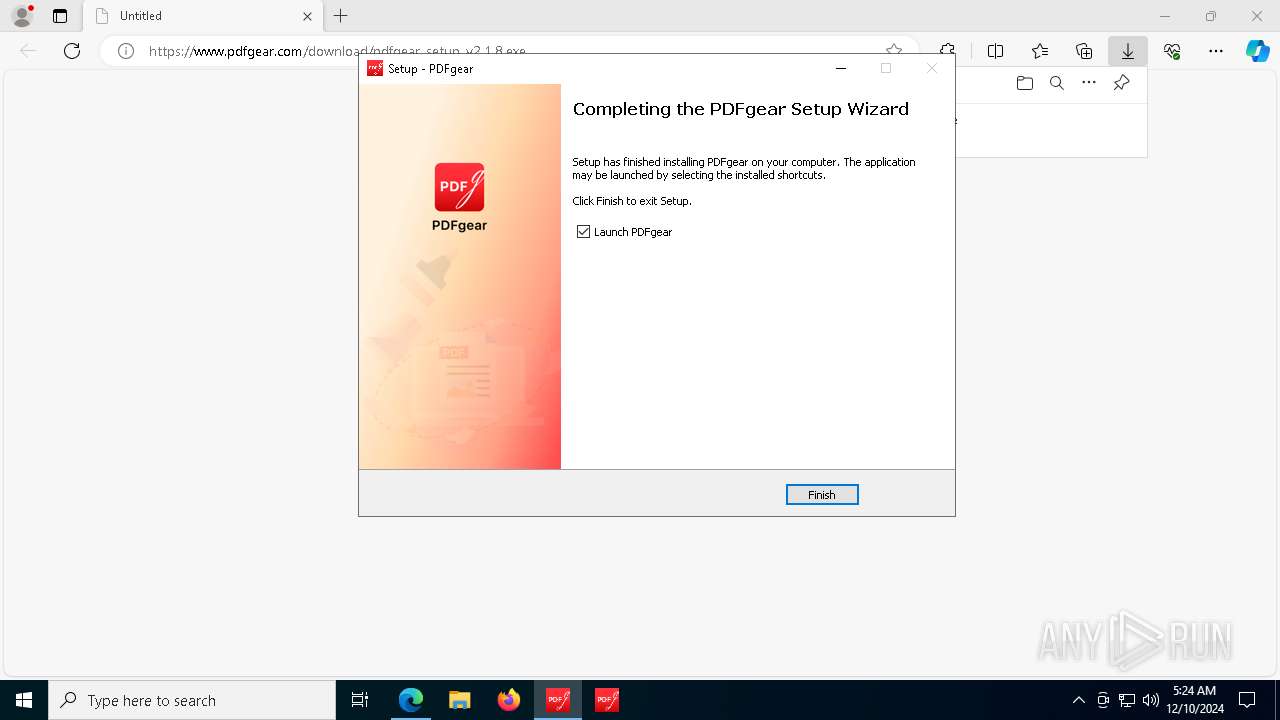Open downloads folder from Downloads panel

(x=1025, y=83)
